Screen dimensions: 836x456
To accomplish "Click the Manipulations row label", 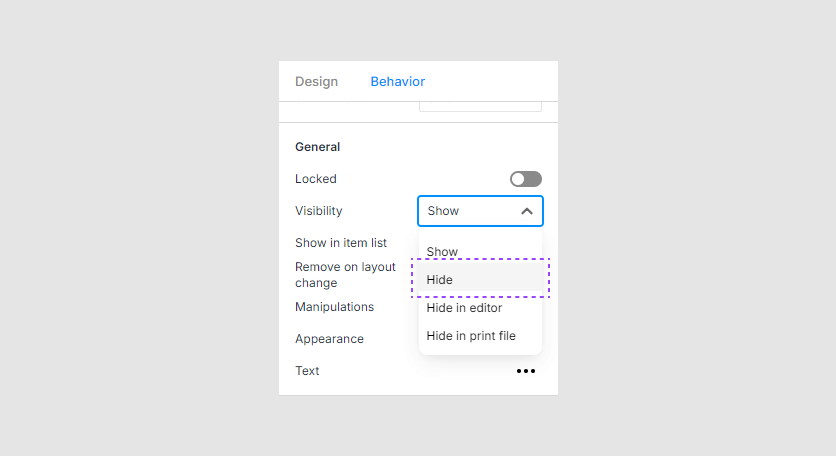I will 334,307.
